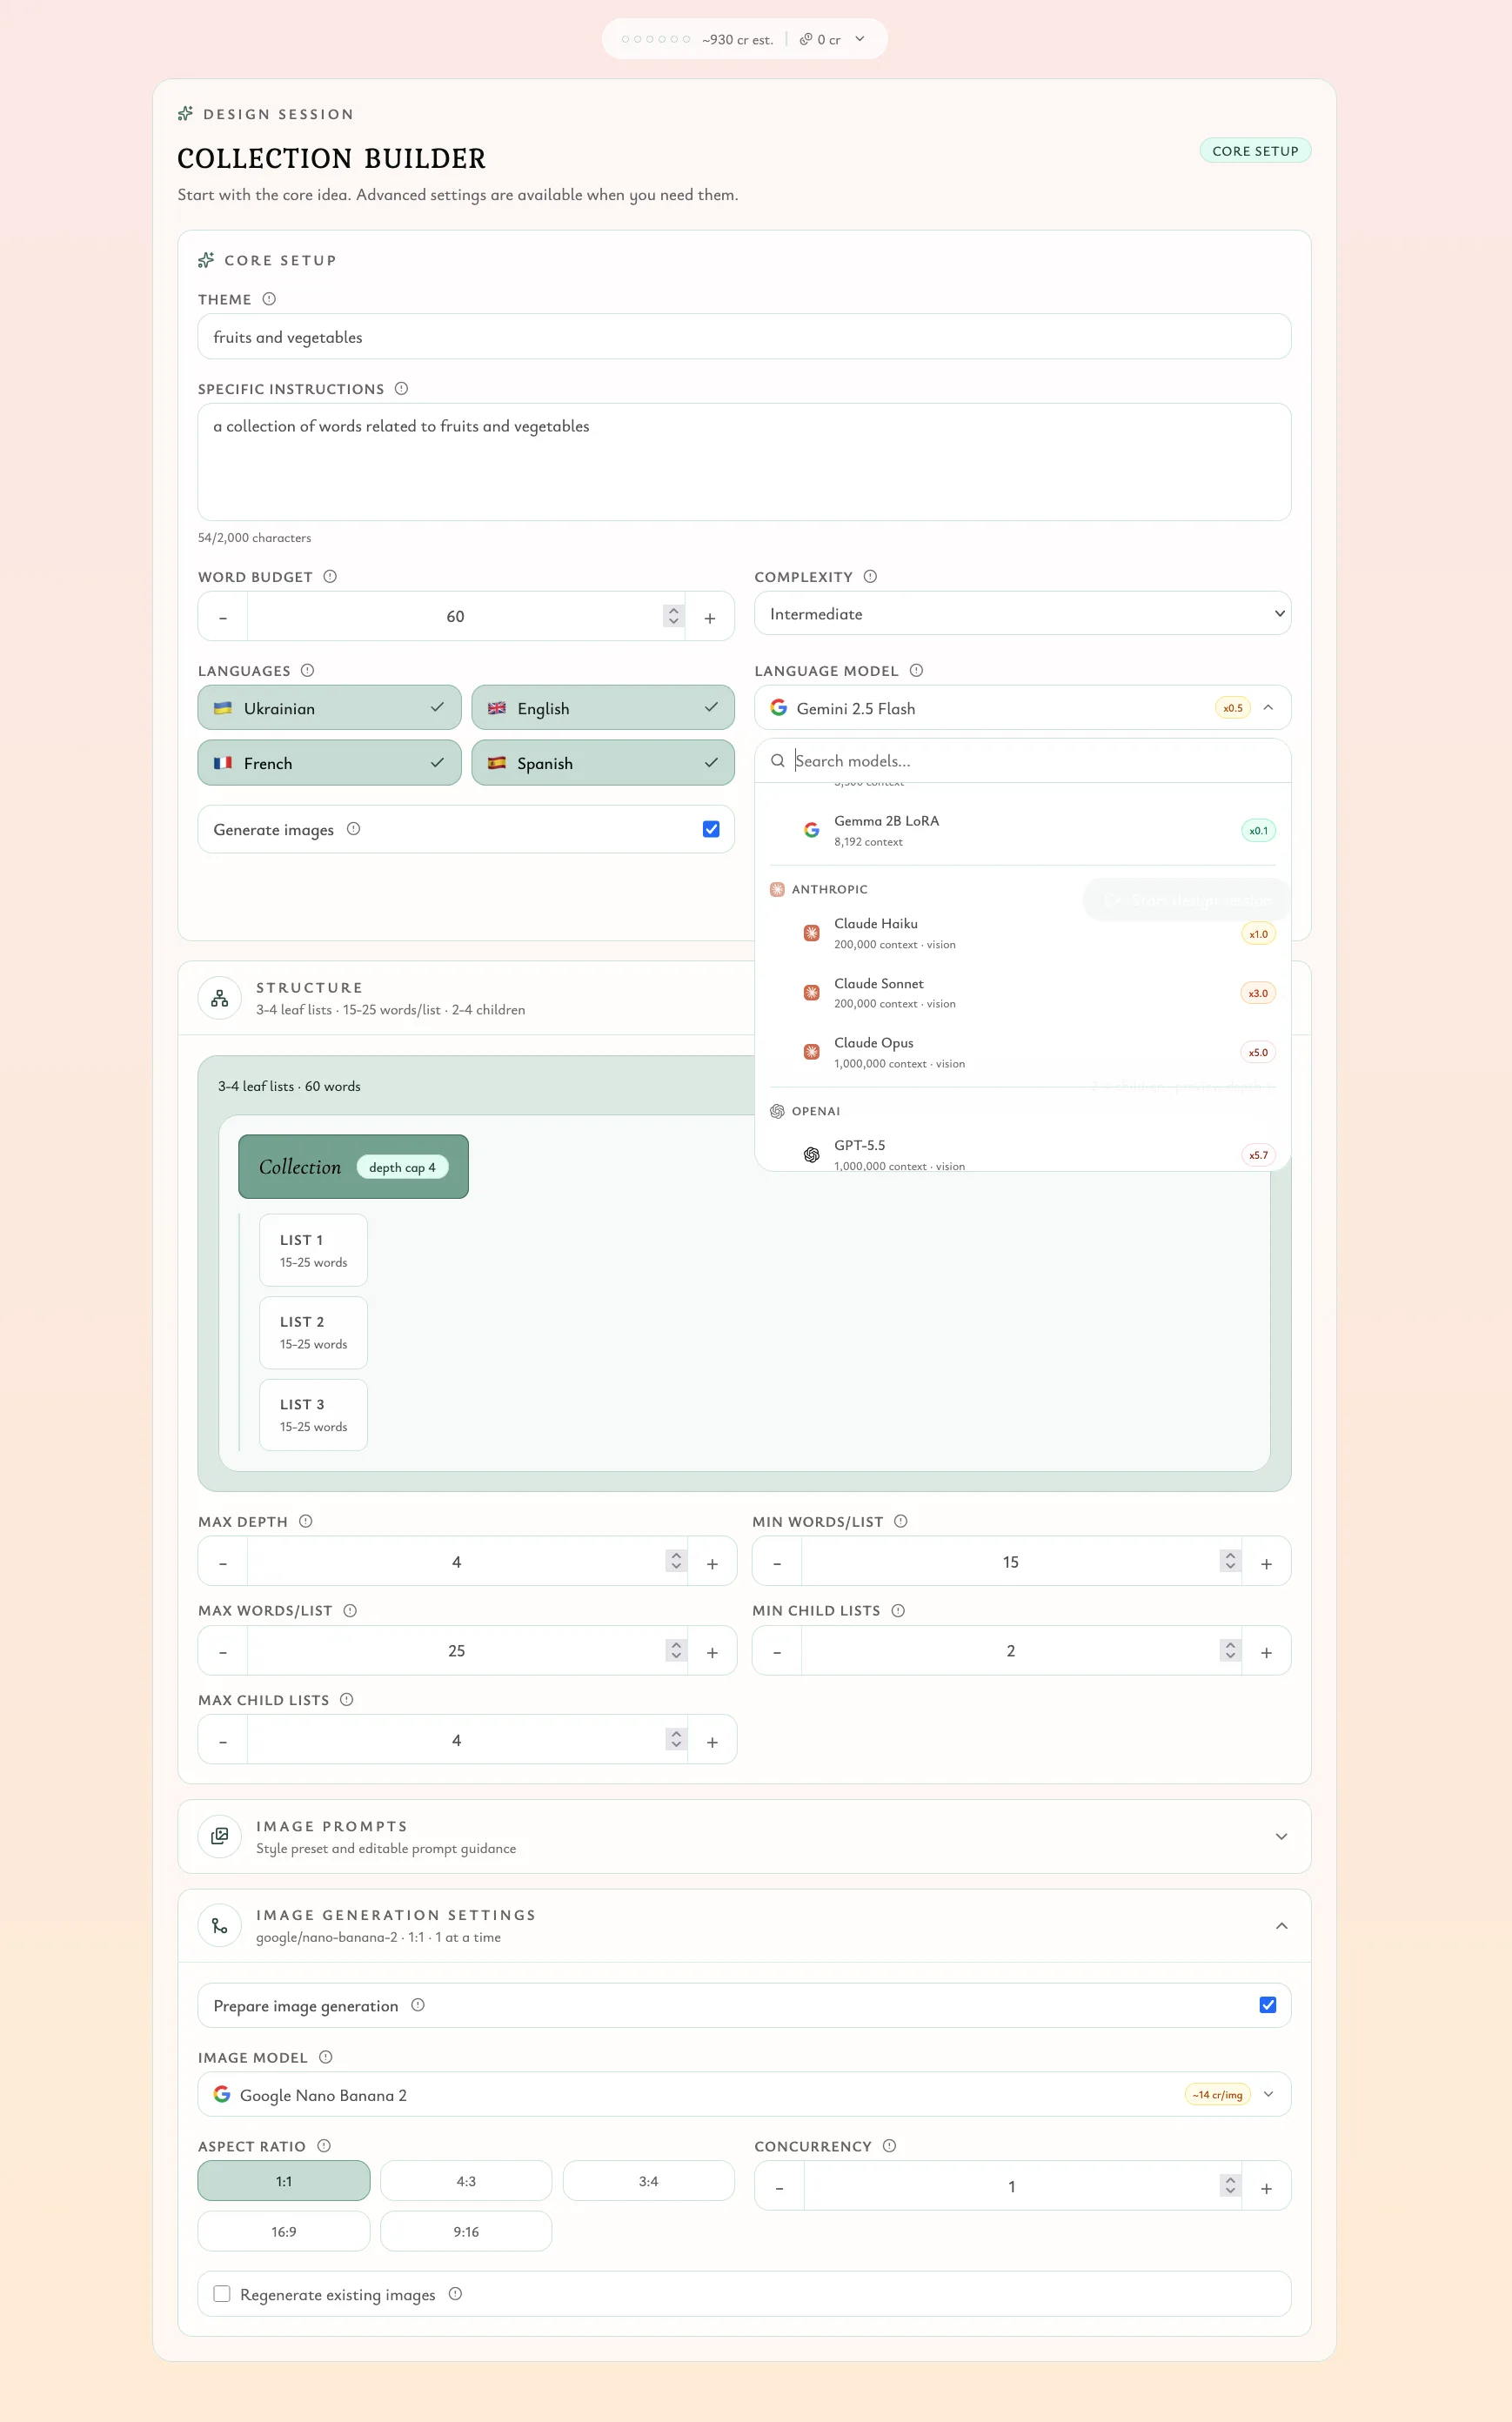Click the Concurrency info icon
1512x2422 pixels.
(x=889, y=2145)
